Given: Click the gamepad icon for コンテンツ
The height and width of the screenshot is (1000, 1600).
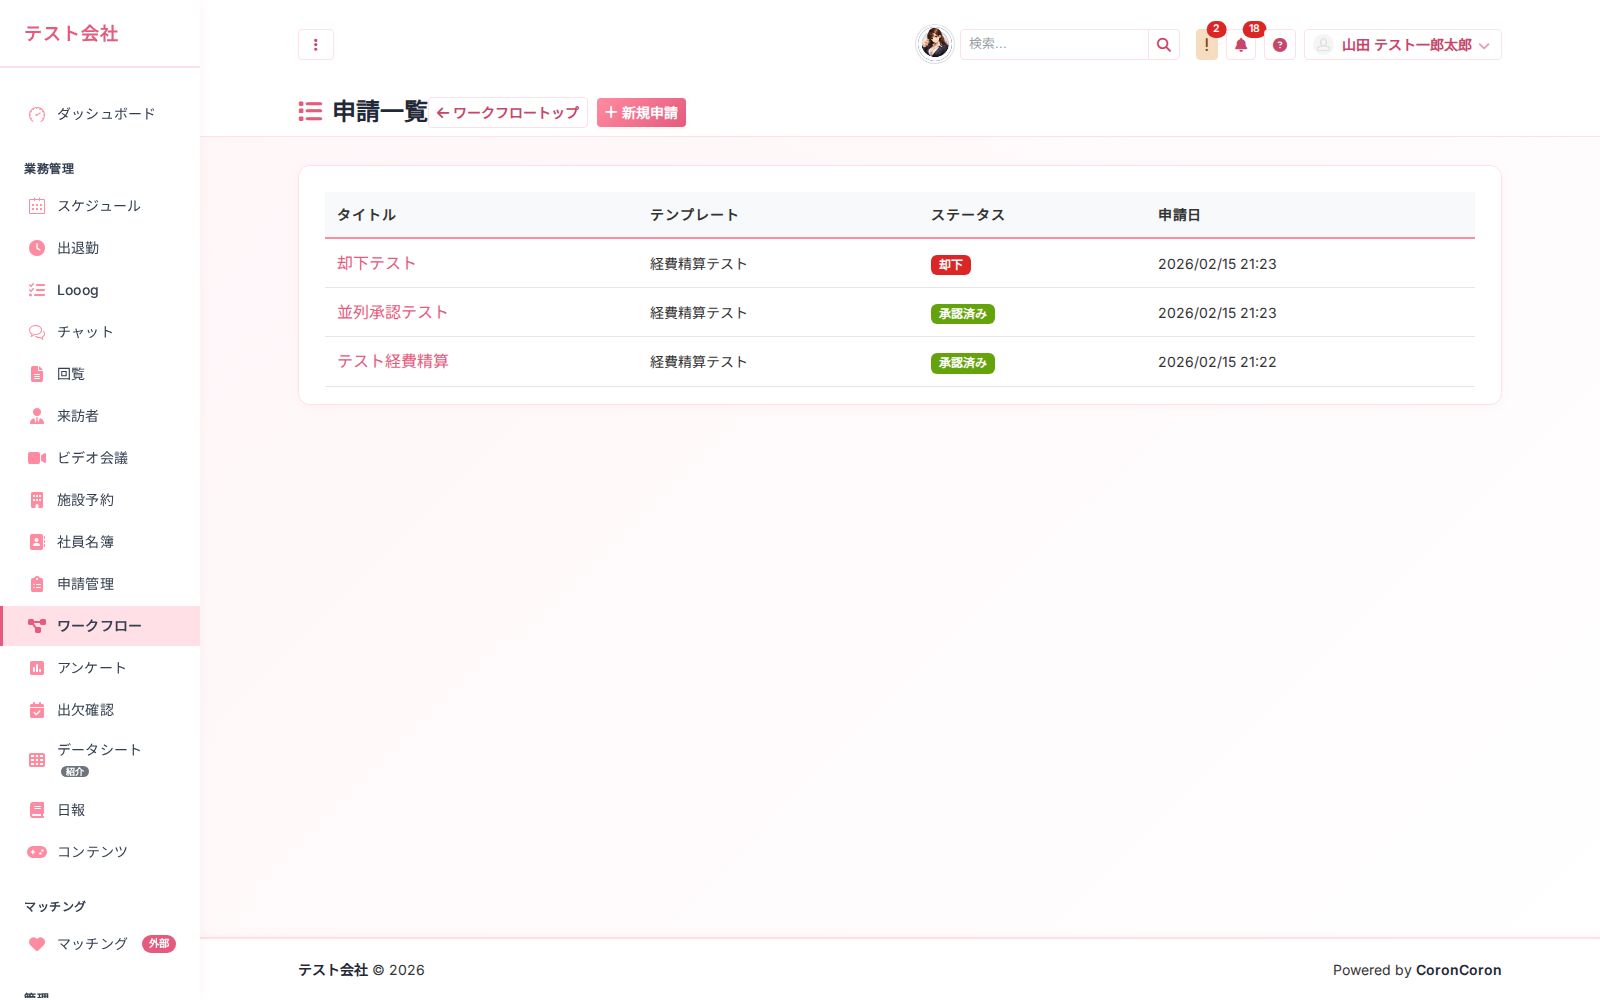Looking at the screenshot, I should pyautogui.click(x=37, y=852).
